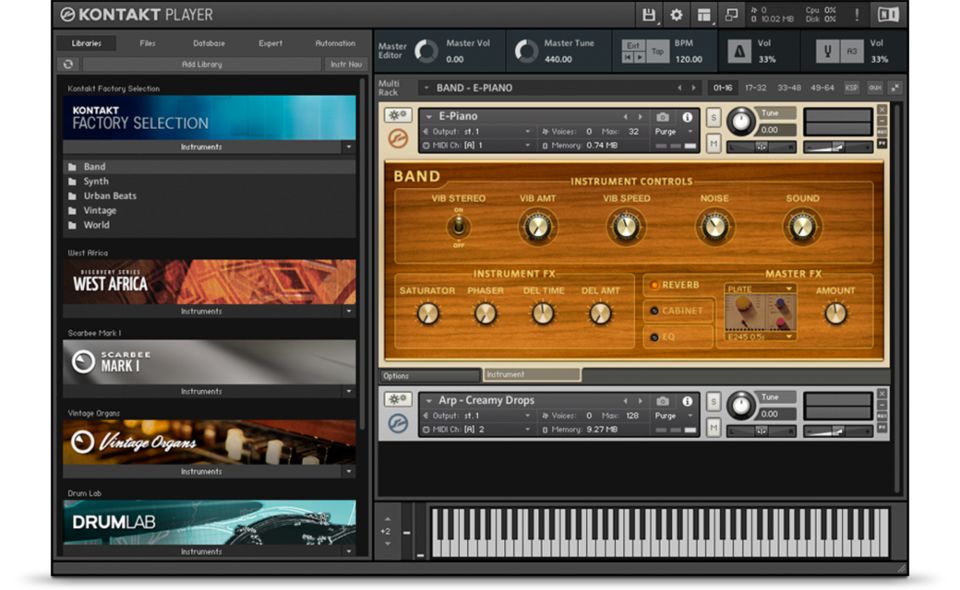Click the Master Vol knob
Viewport: 960px width, 590px height.
[x=426, y=51]
